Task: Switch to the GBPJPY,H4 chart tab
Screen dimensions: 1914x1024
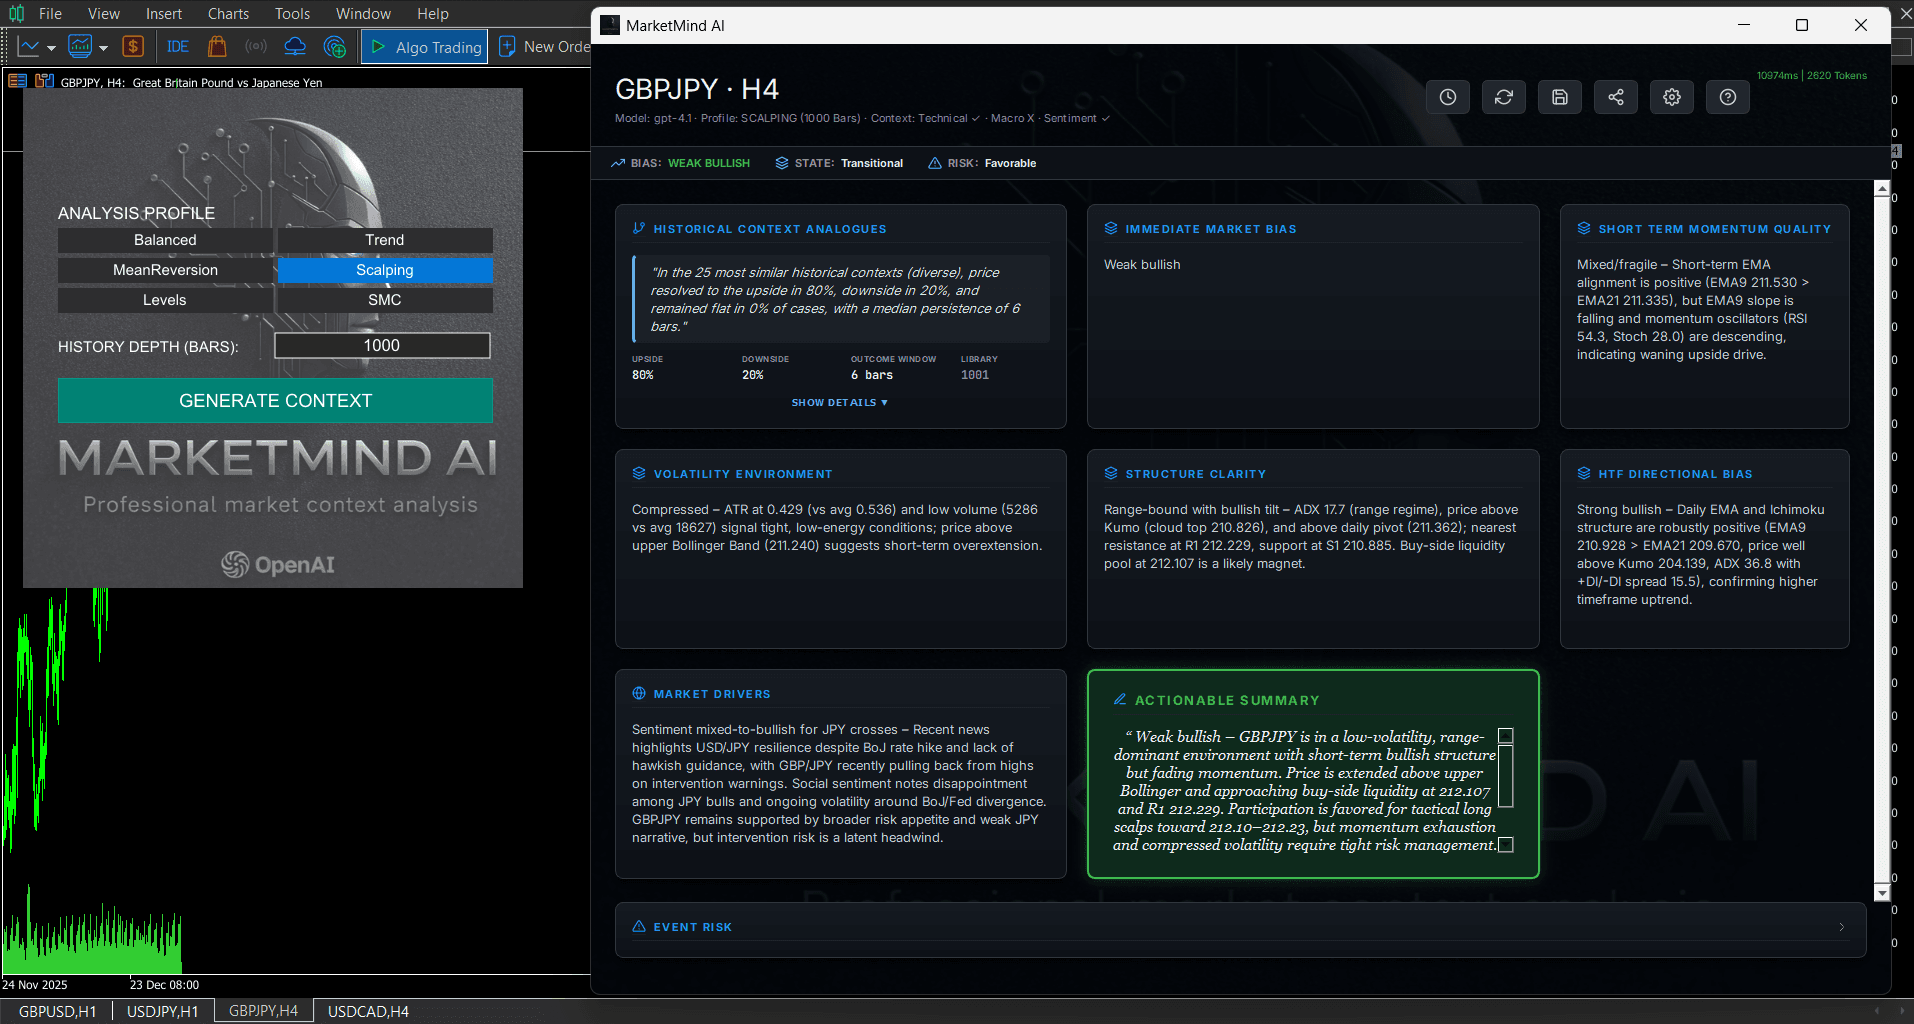Action: [263, 1011]
